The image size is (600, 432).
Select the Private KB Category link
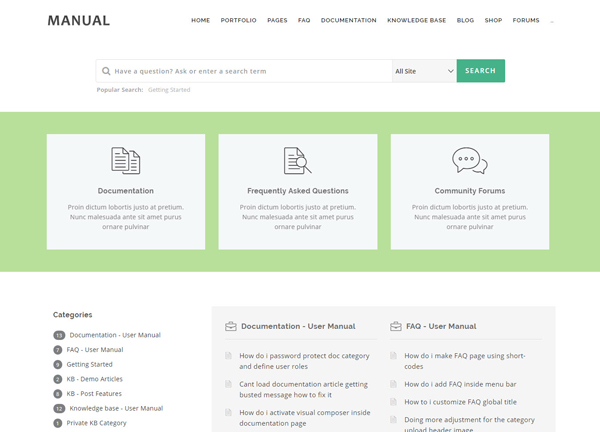point(98,423)
